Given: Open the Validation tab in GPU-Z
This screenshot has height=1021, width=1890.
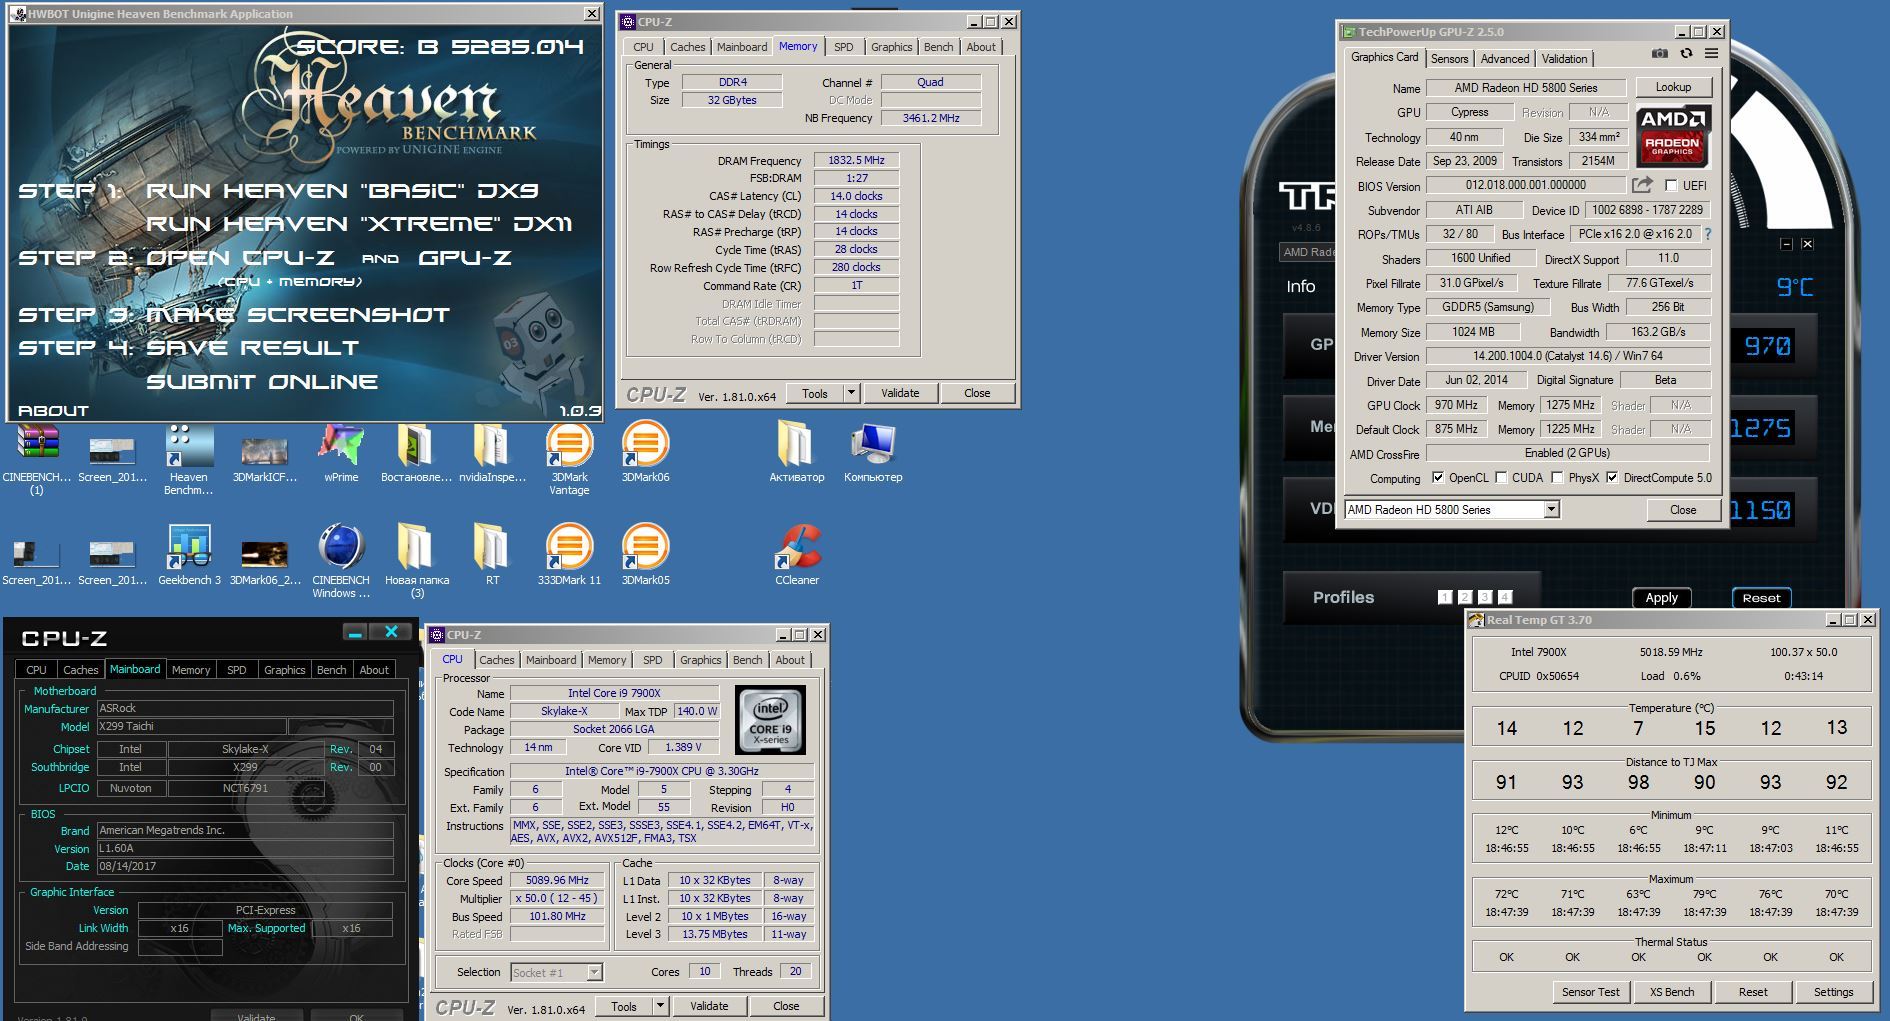Looking at the screenshot, I should [x=1564, y=59].
